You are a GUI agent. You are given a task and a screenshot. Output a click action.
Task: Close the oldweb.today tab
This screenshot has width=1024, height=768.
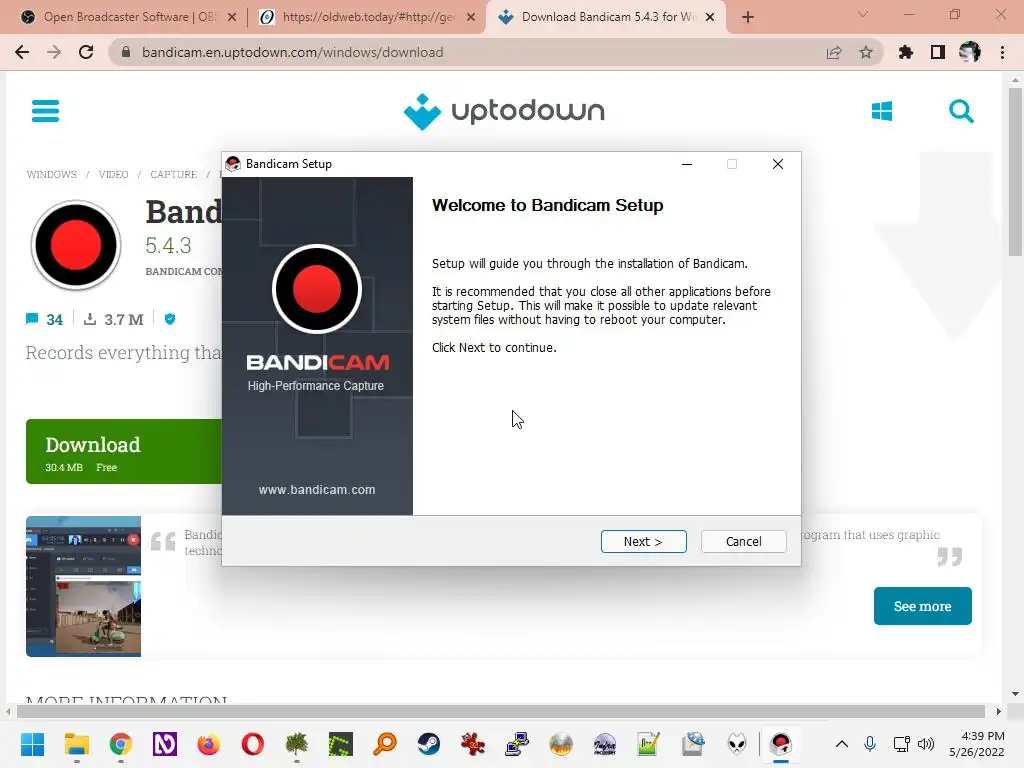click(471, 17)
